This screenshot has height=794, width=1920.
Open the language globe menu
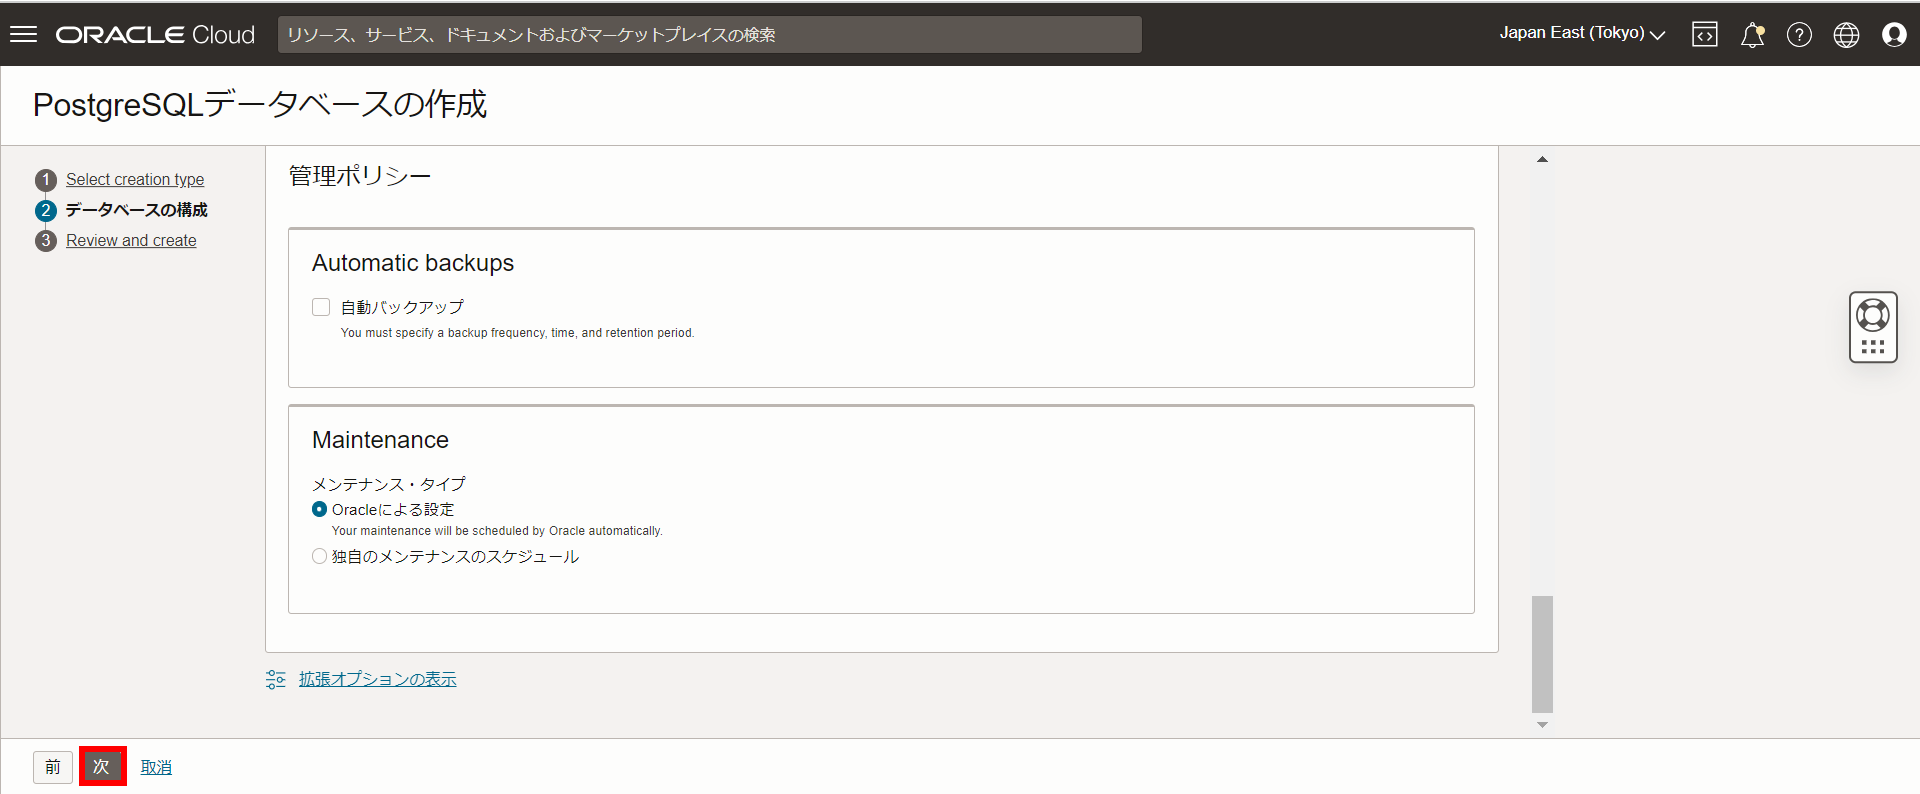[1846, 35]
